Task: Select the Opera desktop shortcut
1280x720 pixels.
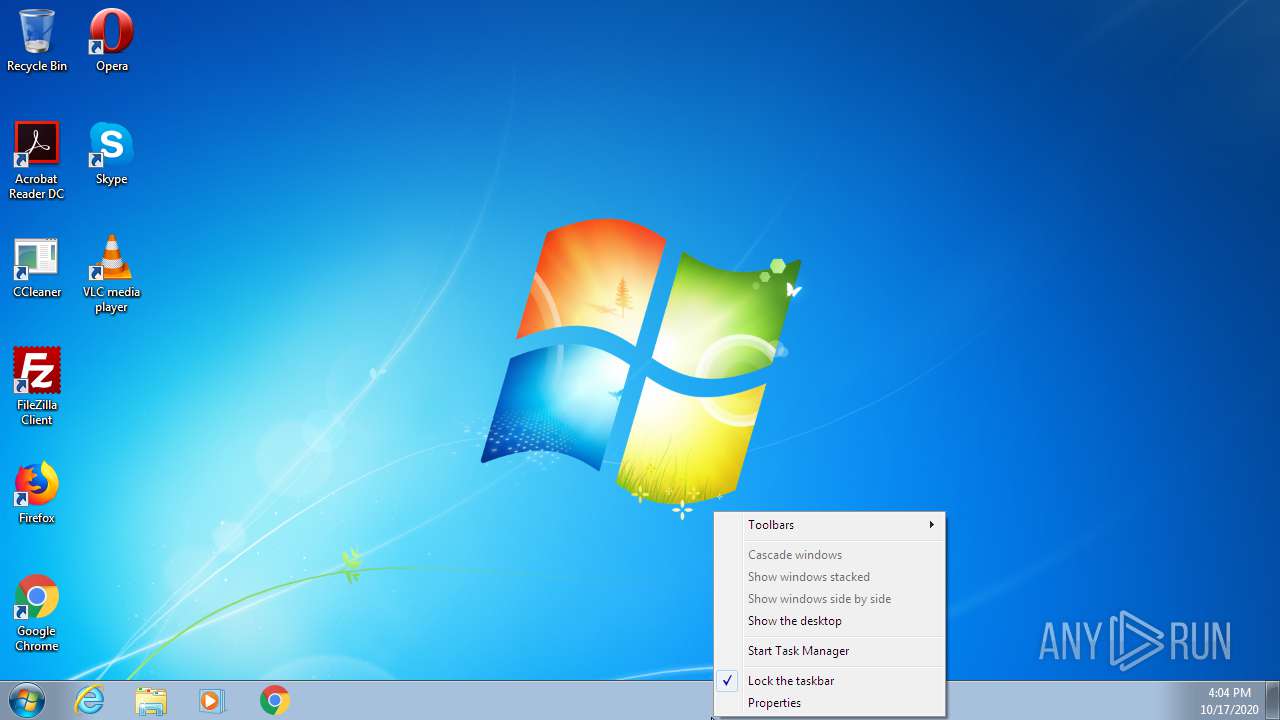Action: tap(111, 41)
